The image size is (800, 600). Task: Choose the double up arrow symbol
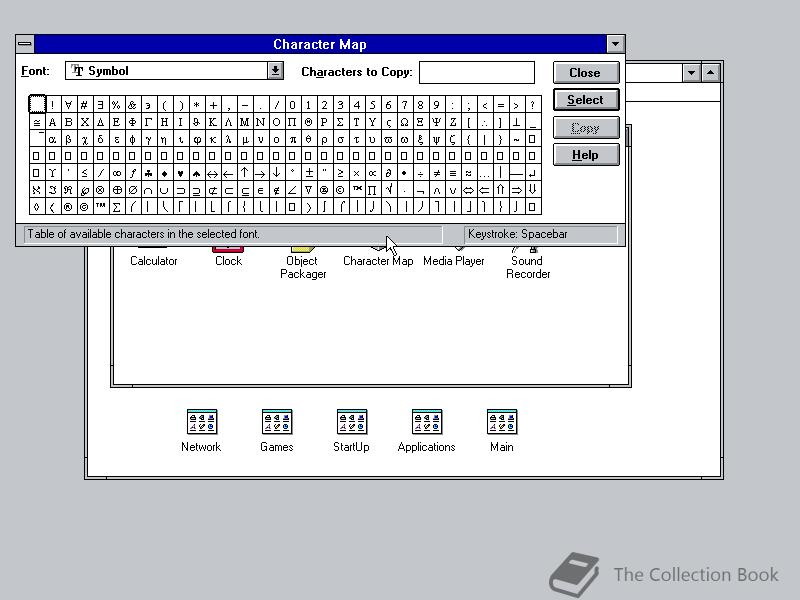(x=500, y=190)
